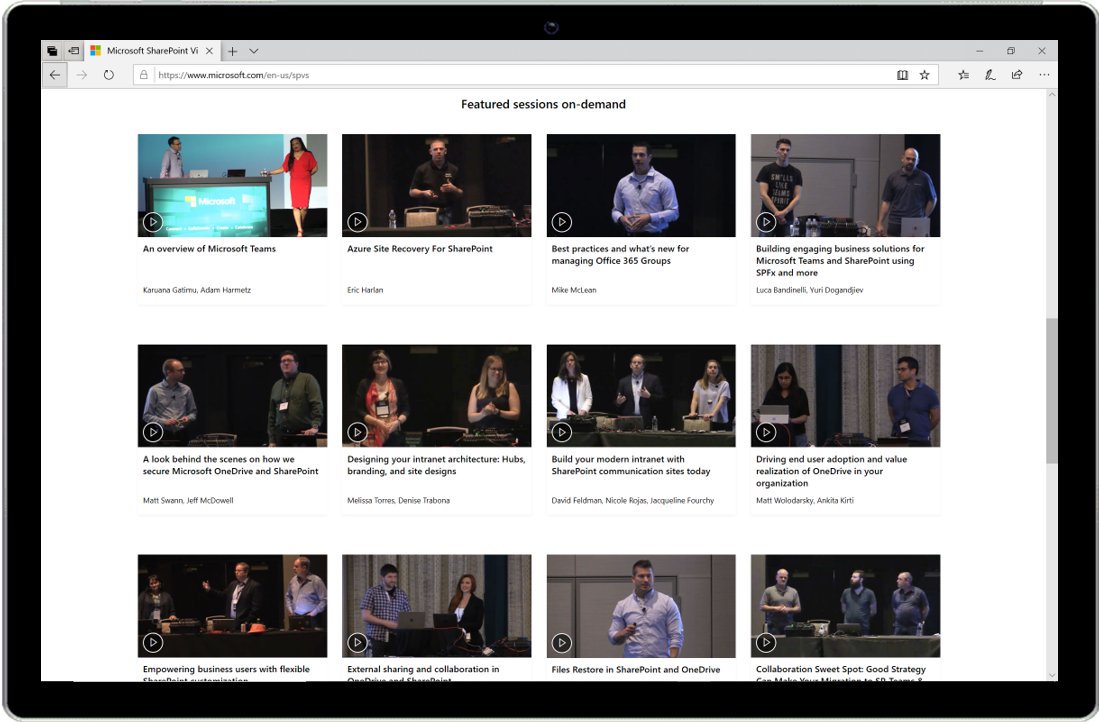Open the Hub favorites panel
1099x722 pixels.
962,74
